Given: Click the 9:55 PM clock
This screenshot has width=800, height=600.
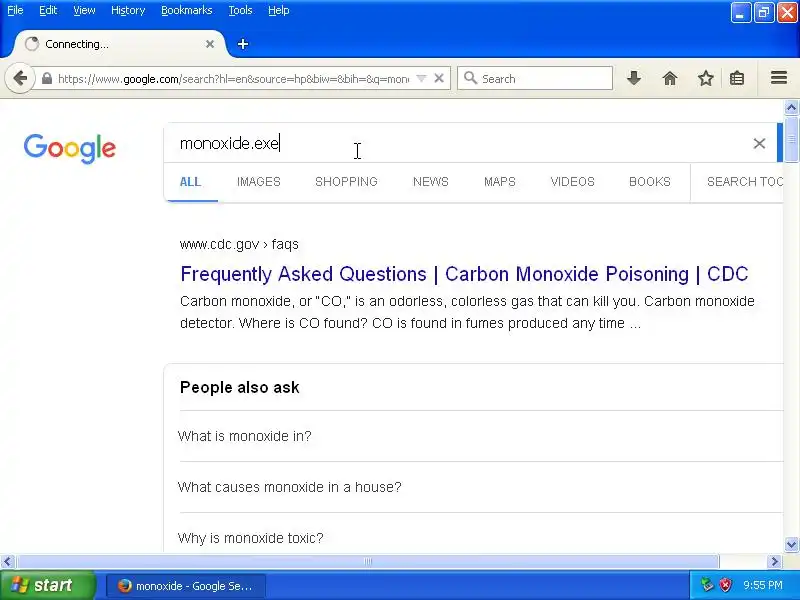Looking at the screenshot, I should coord(763,585).
